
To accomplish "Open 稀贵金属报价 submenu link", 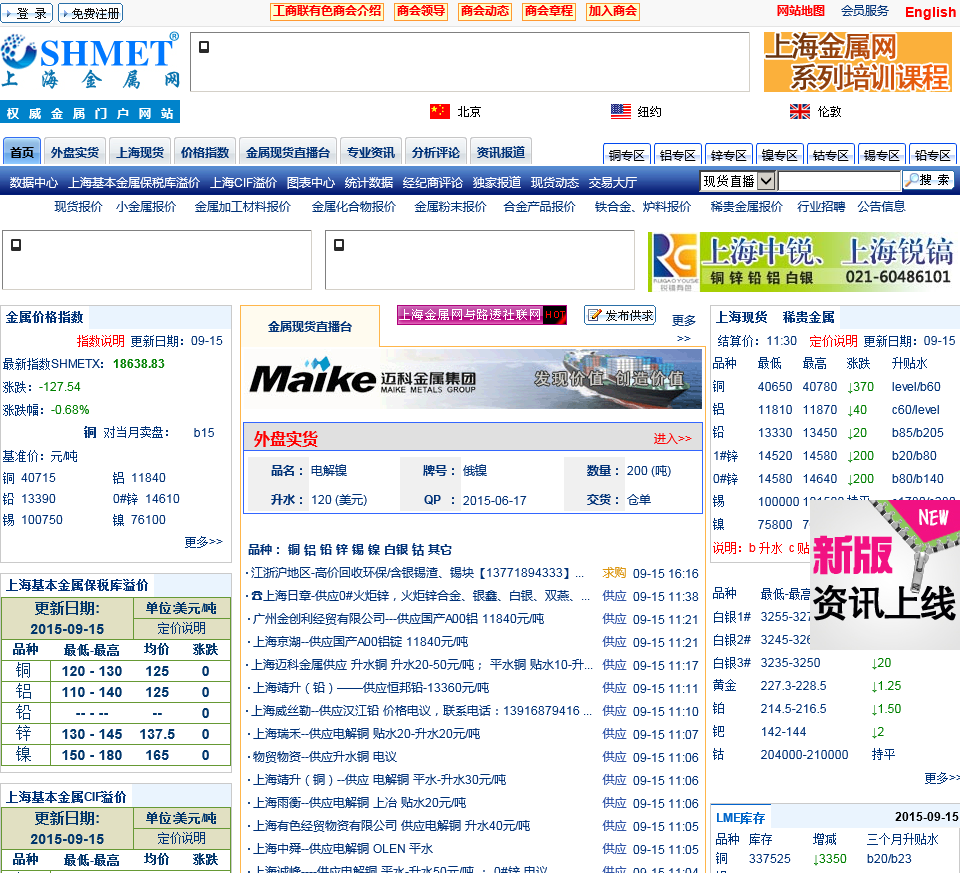I will click(746, 206).
